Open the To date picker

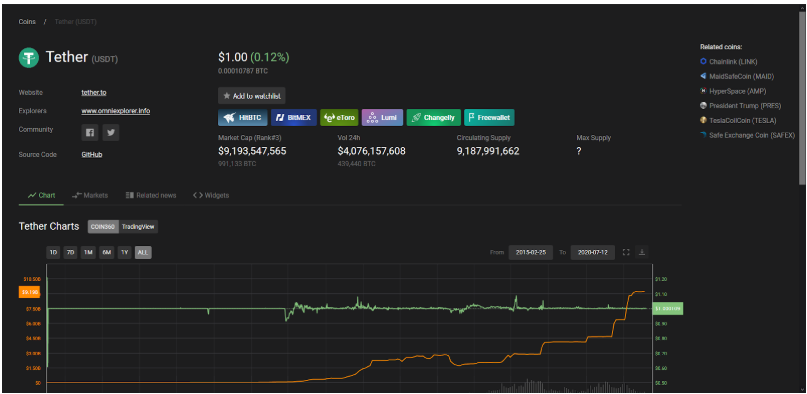coord(592,253)
